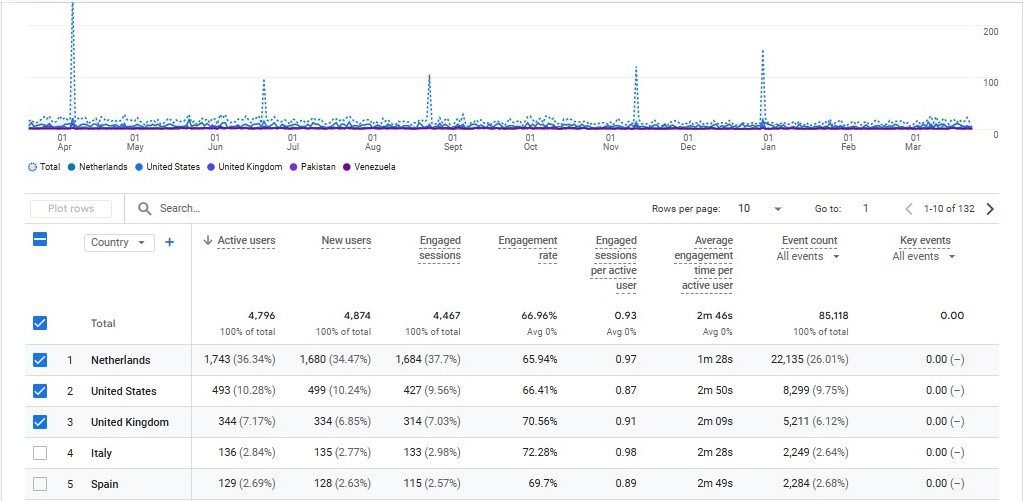Deselect all rows with header checkbox

coord(40,240)
